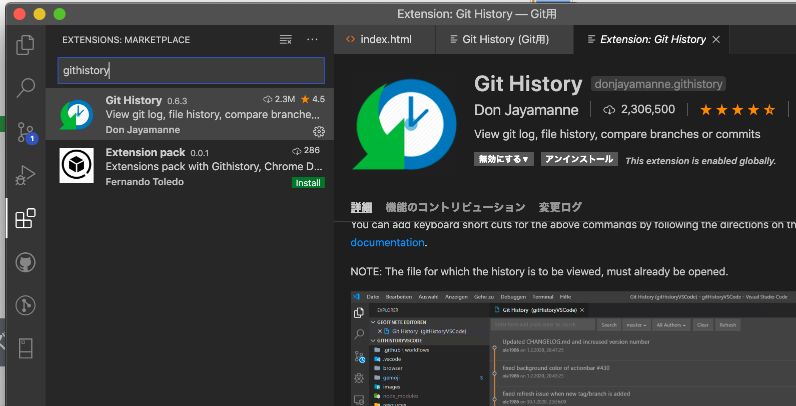Image resolution: width=796 pixels, height=406 pixels.
Task: Open the documentation link
Action: pos(387,243)
